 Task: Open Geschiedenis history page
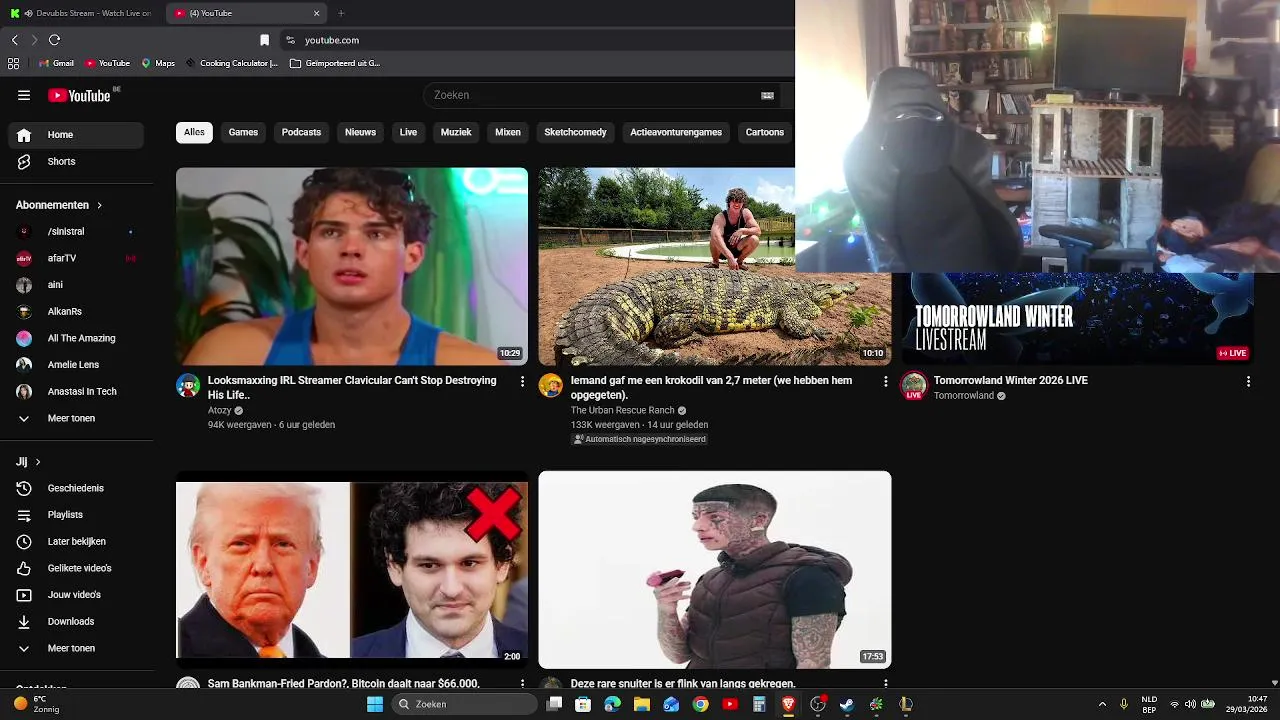pos(76,488)
